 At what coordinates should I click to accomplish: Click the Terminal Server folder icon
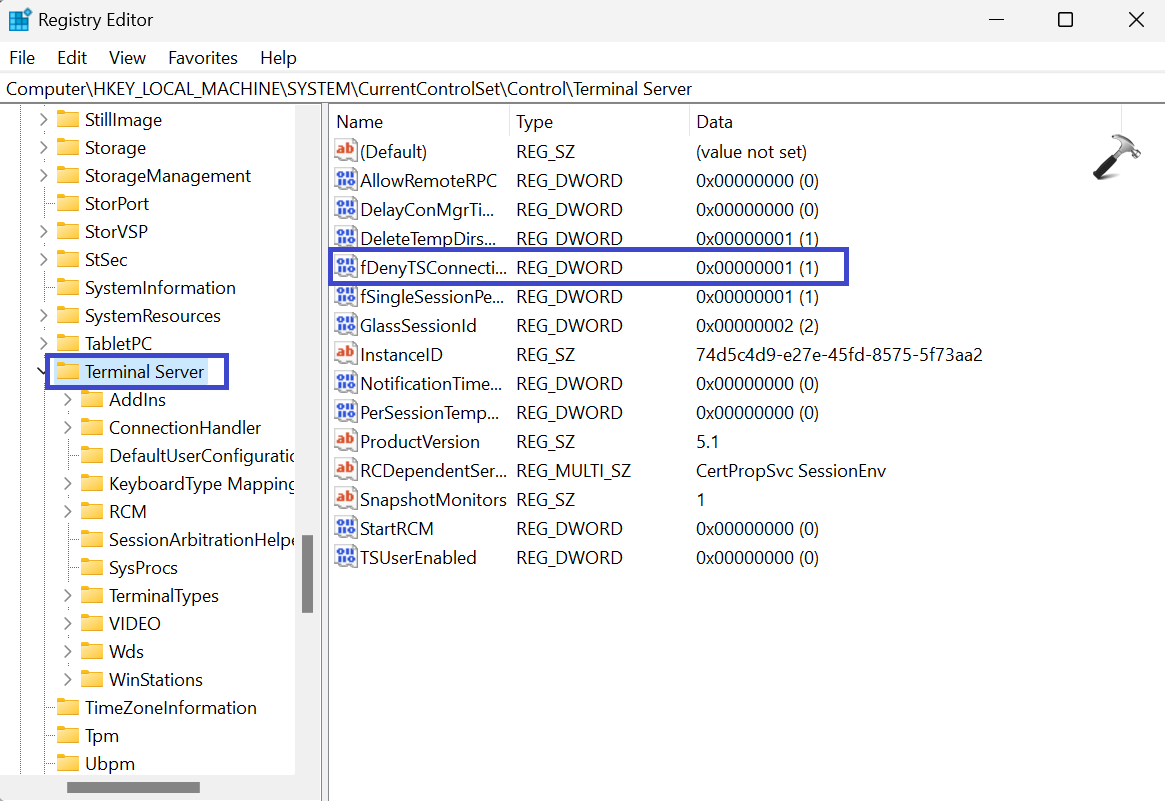tap(68, 372)
